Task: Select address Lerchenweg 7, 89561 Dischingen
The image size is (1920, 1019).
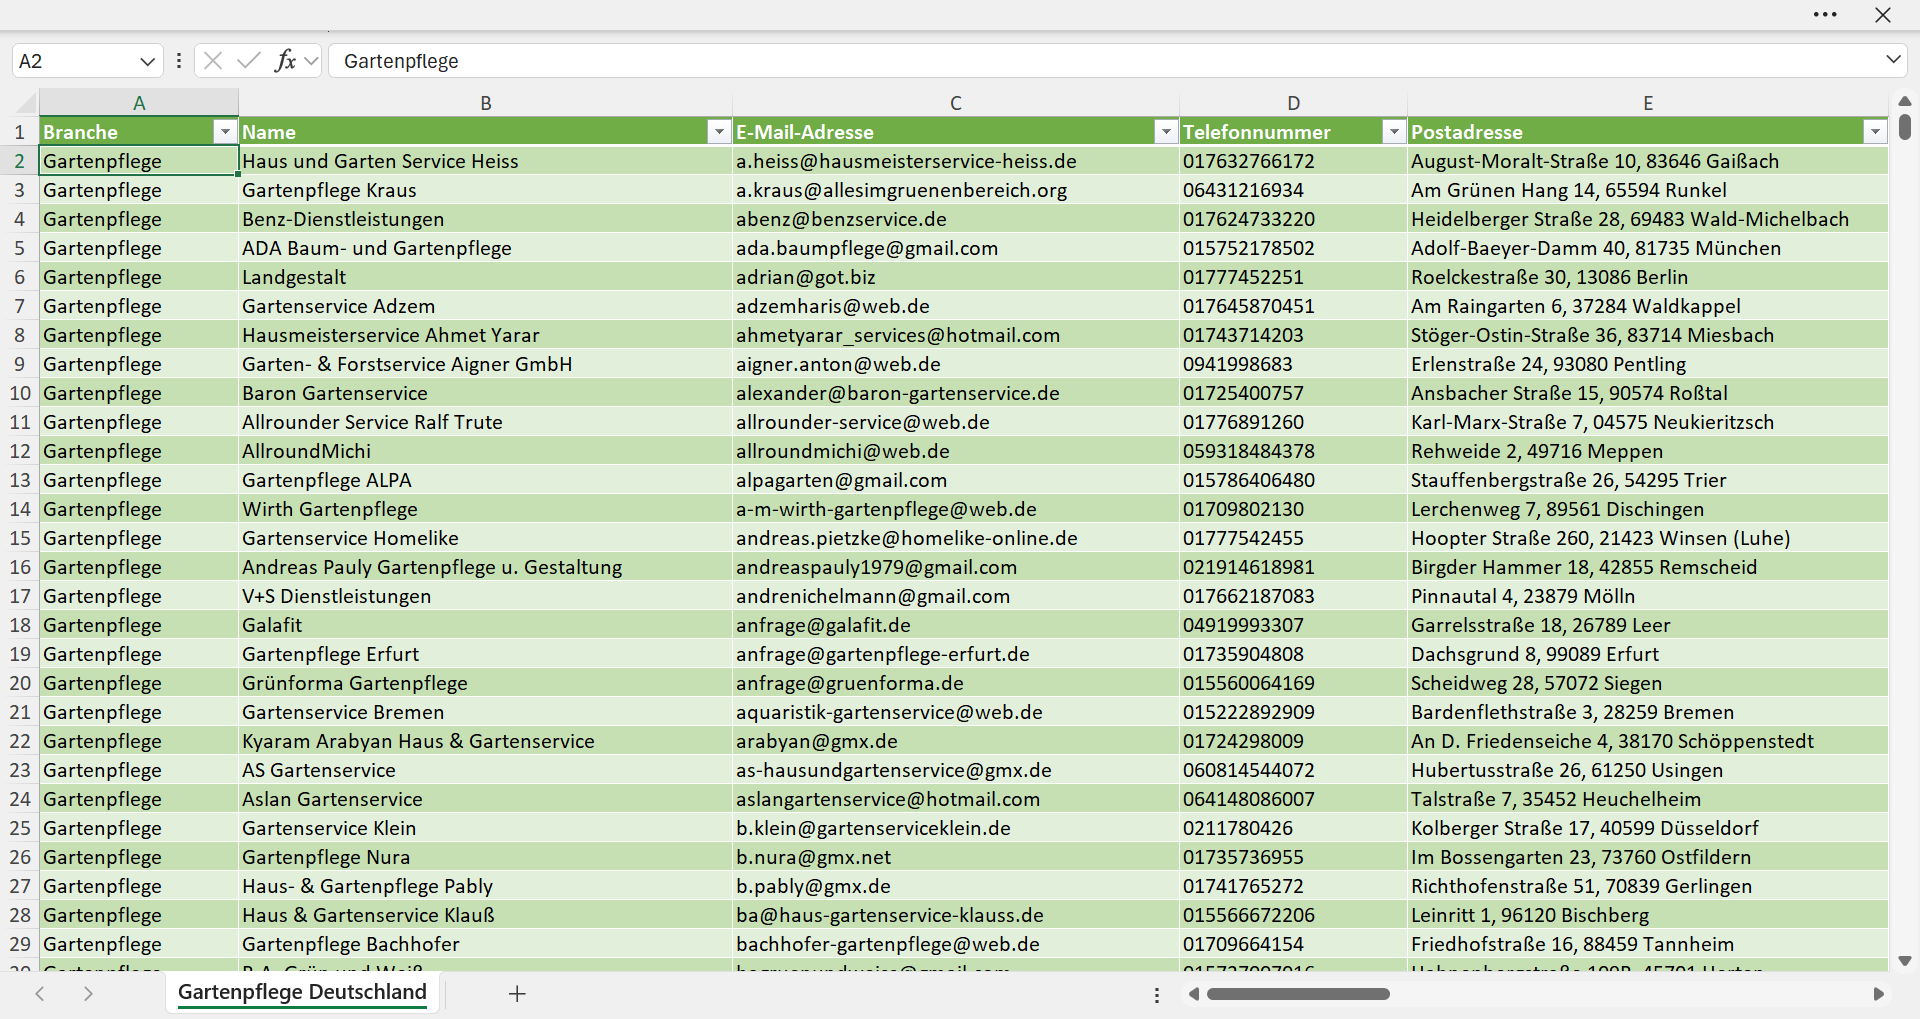Action: (1648, 509)
